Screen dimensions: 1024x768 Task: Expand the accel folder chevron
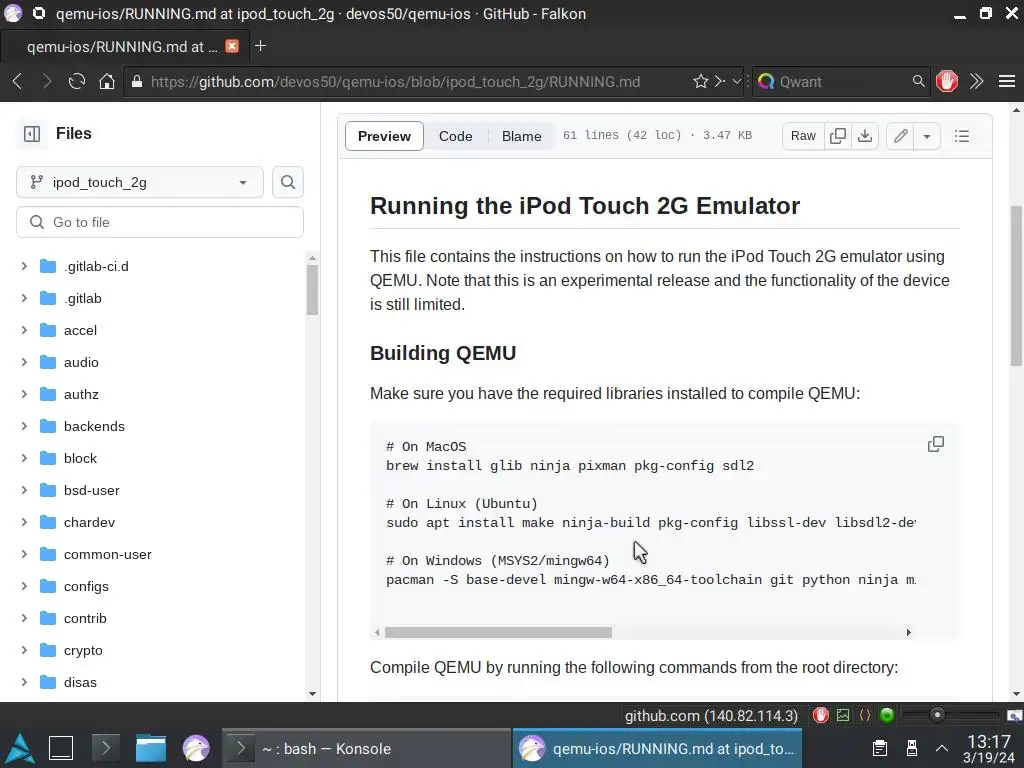point(24,330)
